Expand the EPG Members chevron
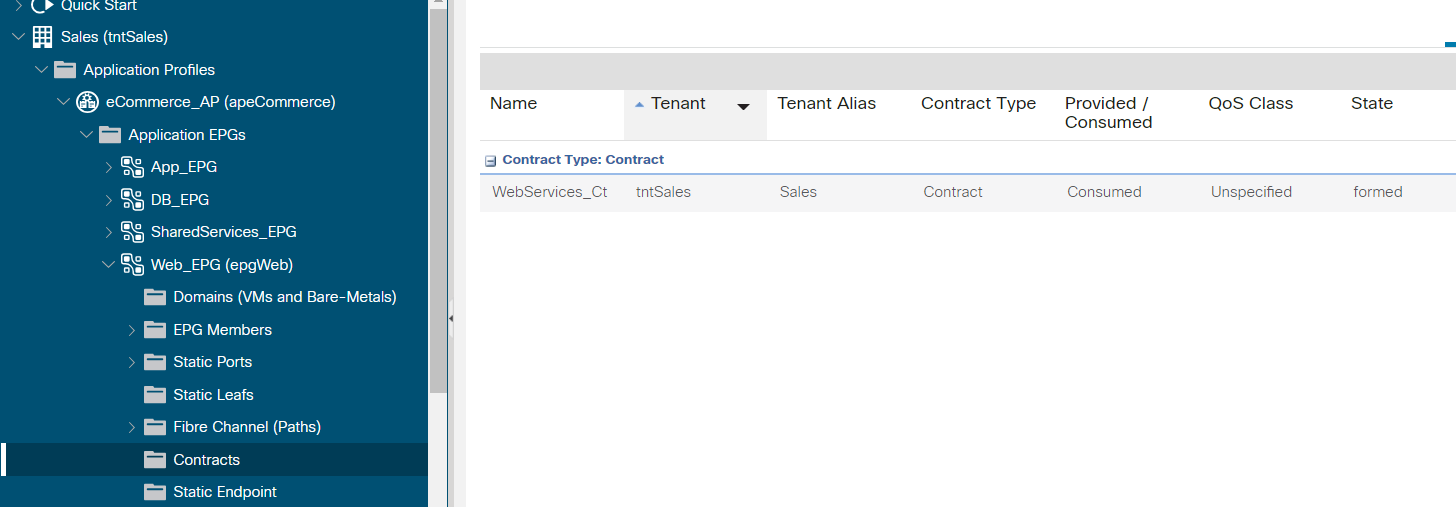Viewport: 1456px width, 507px height. 132,330
